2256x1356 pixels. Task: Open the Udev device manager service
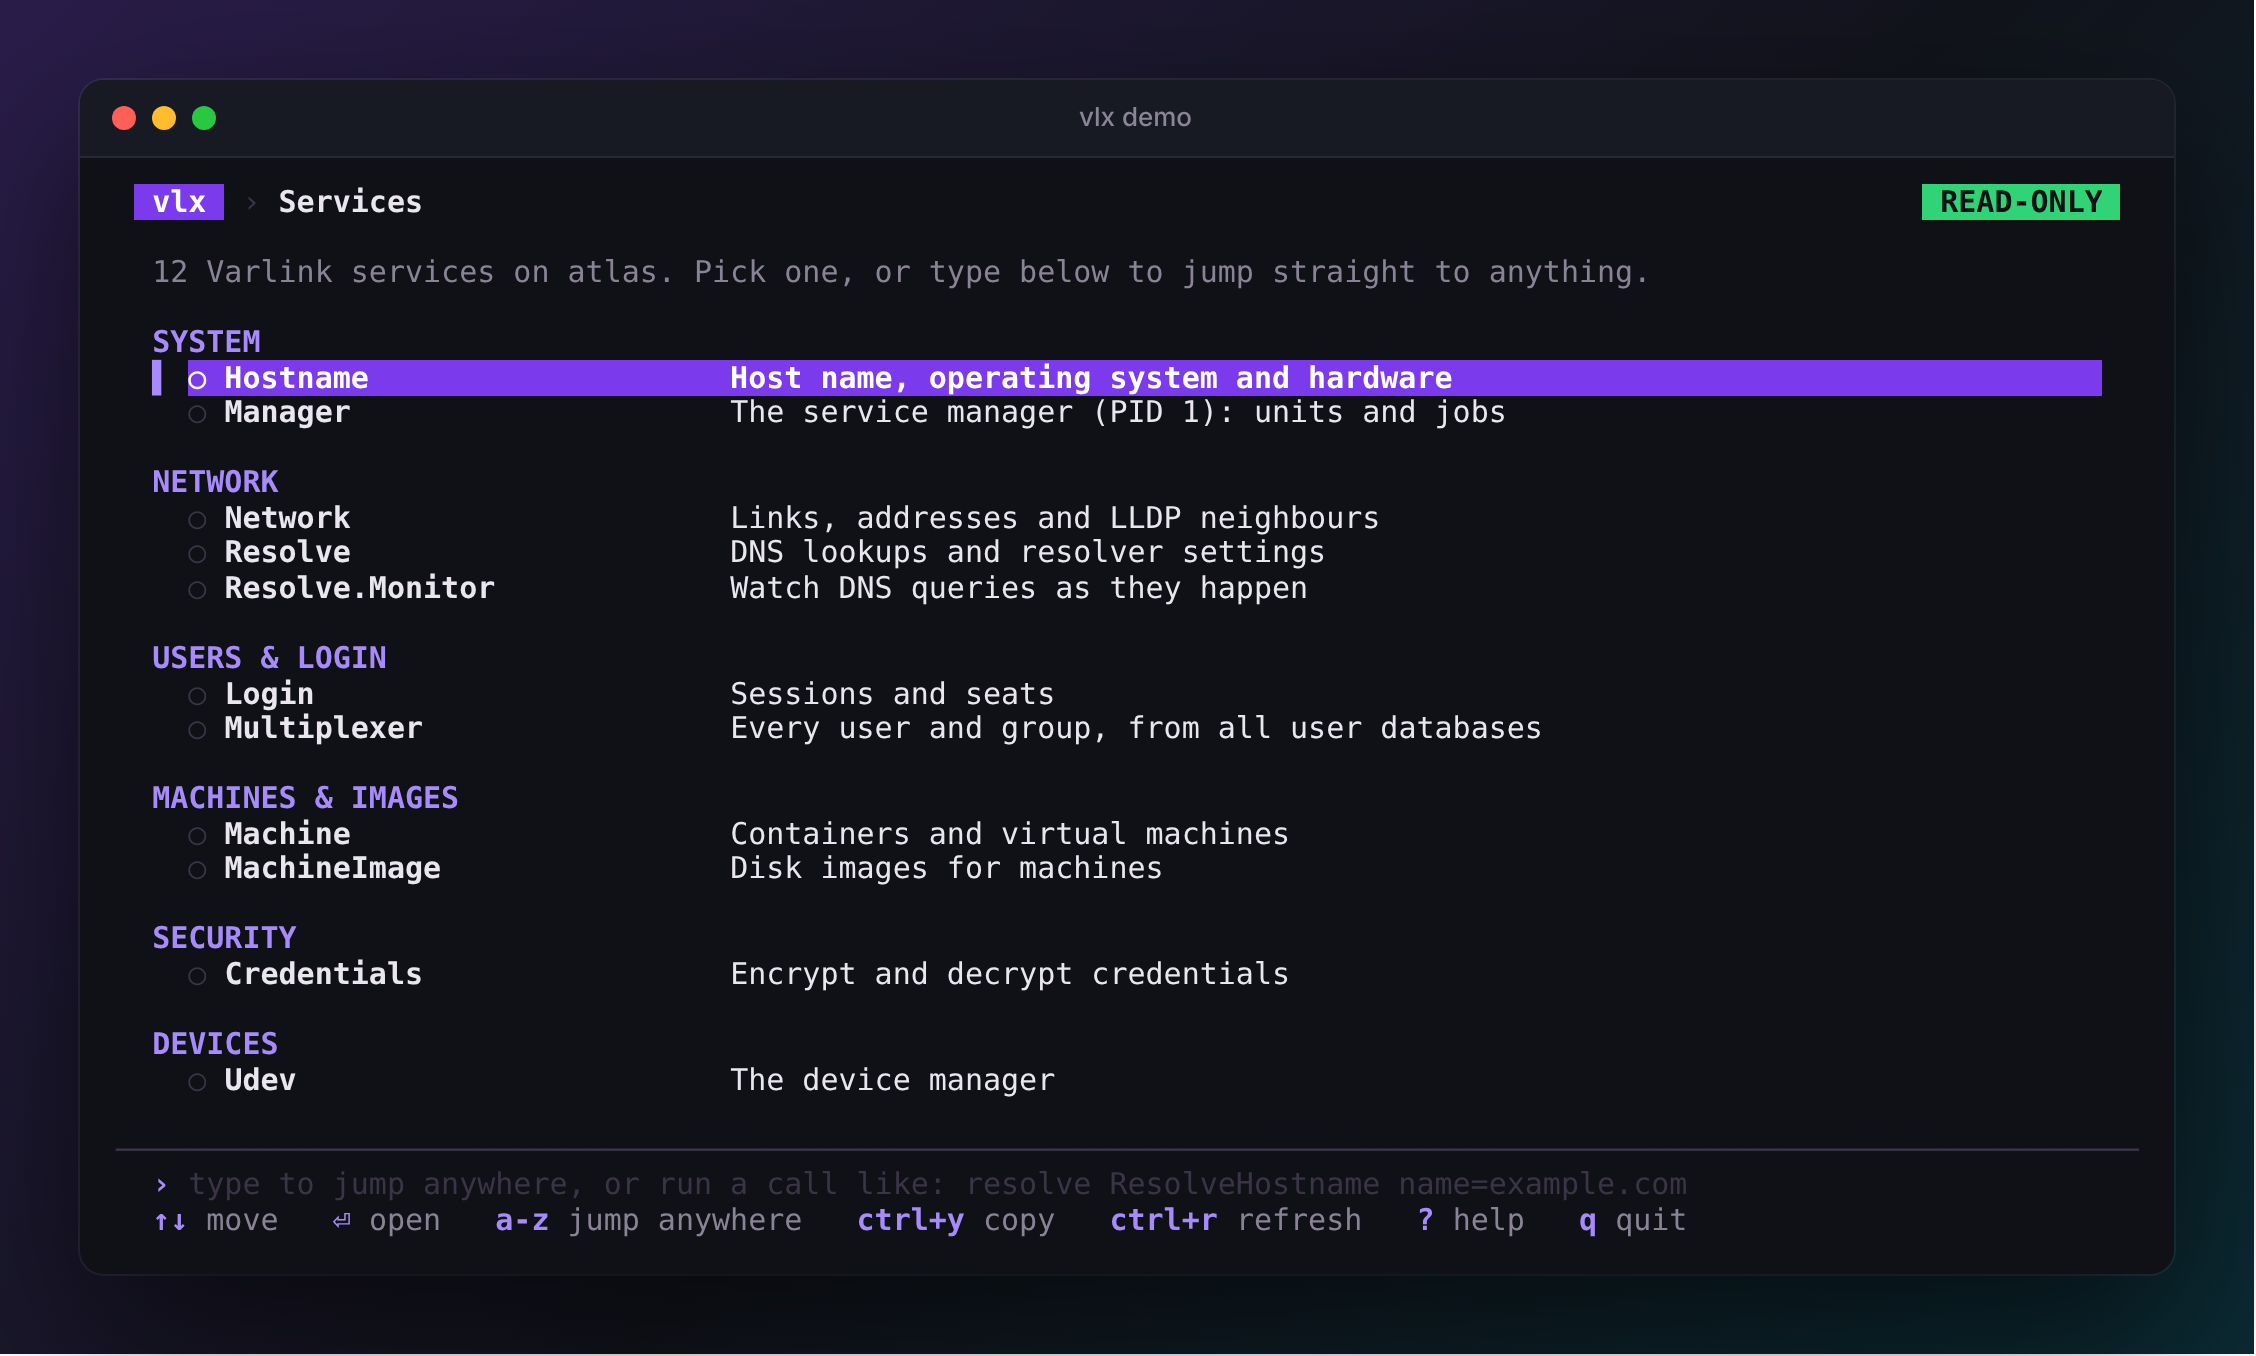(260, 1080)
